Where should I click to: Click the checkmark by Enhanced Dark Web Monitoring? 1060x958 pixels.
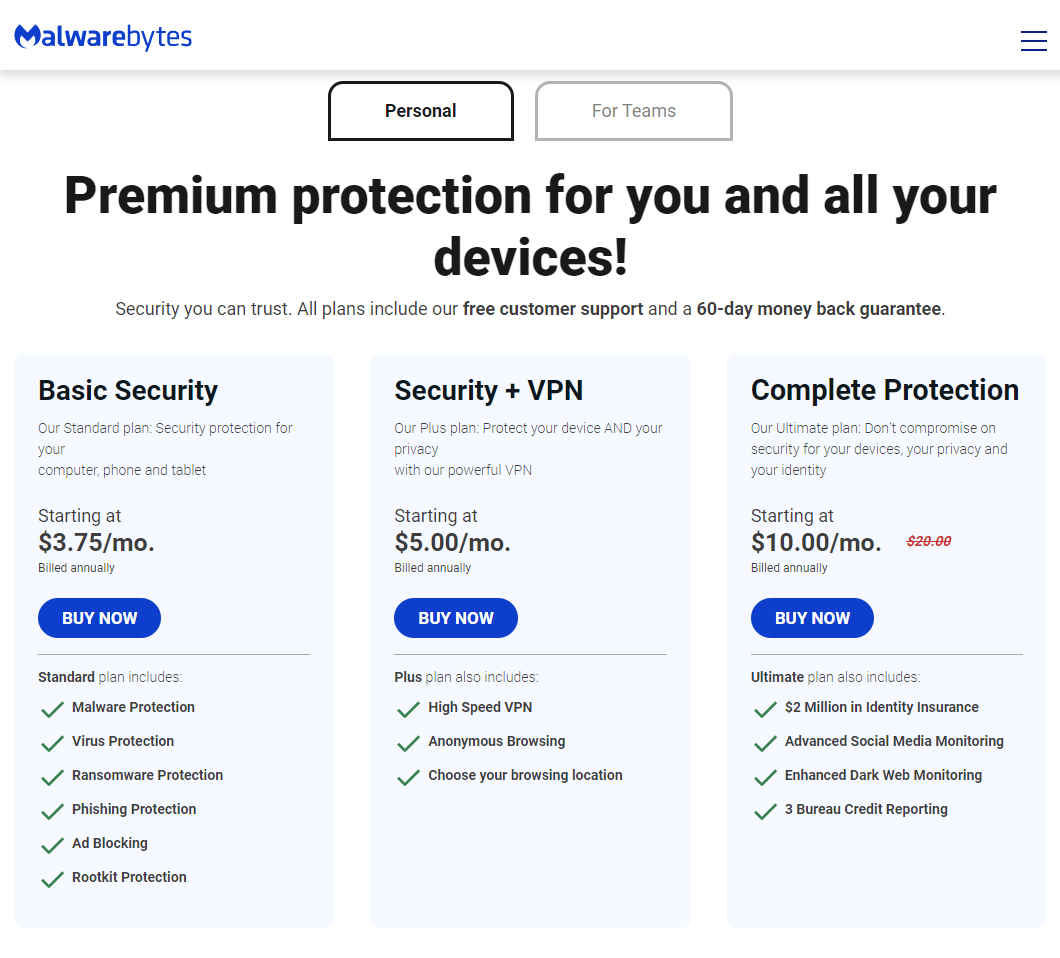pos(765,777)
